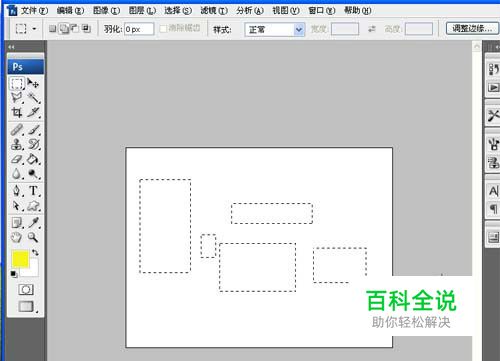
Task: Select the Brush tool
Action: (33, 130)
